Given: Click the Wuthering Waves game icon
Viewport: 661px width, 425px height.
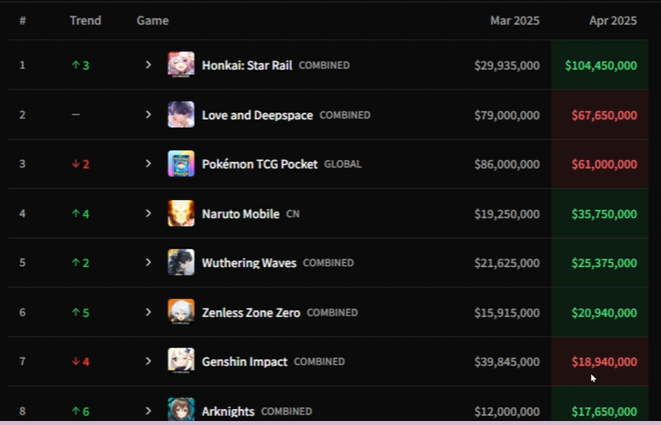Looking at the screenshot, I should tap(181, 263).
